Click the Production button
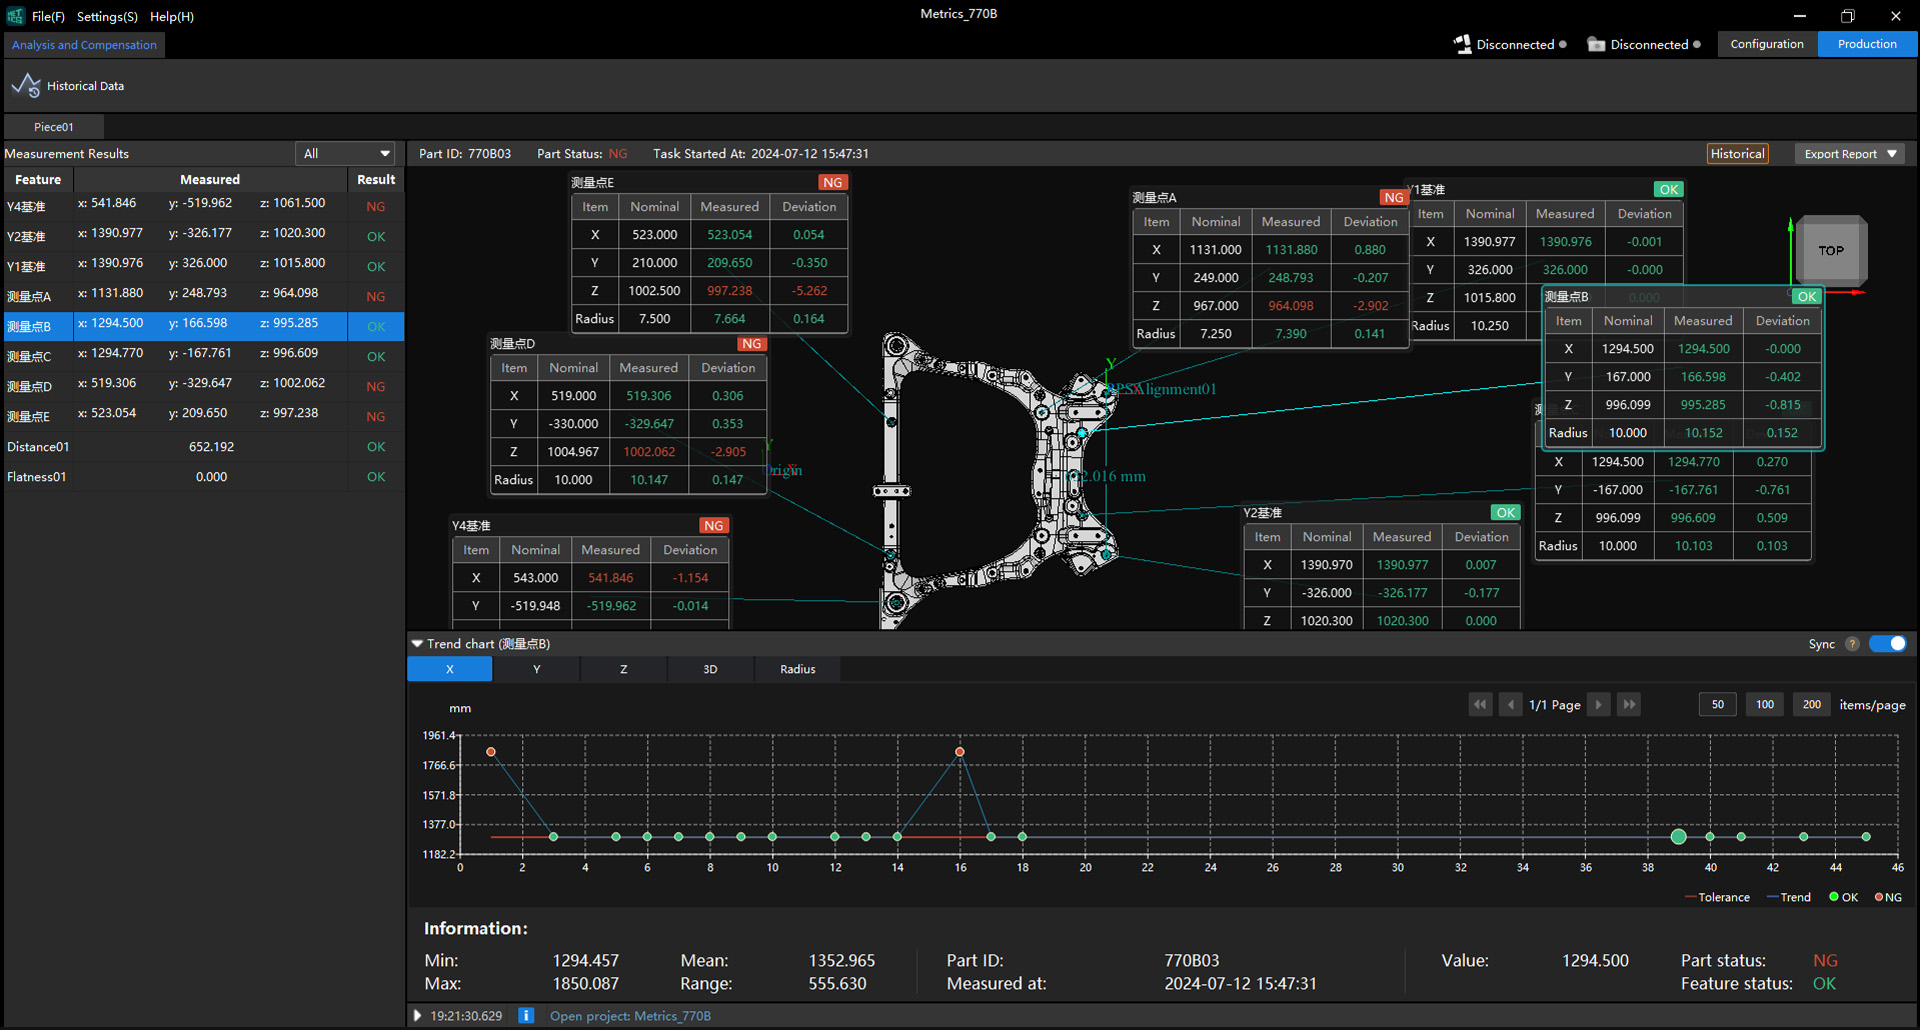 pos(1867,44)
